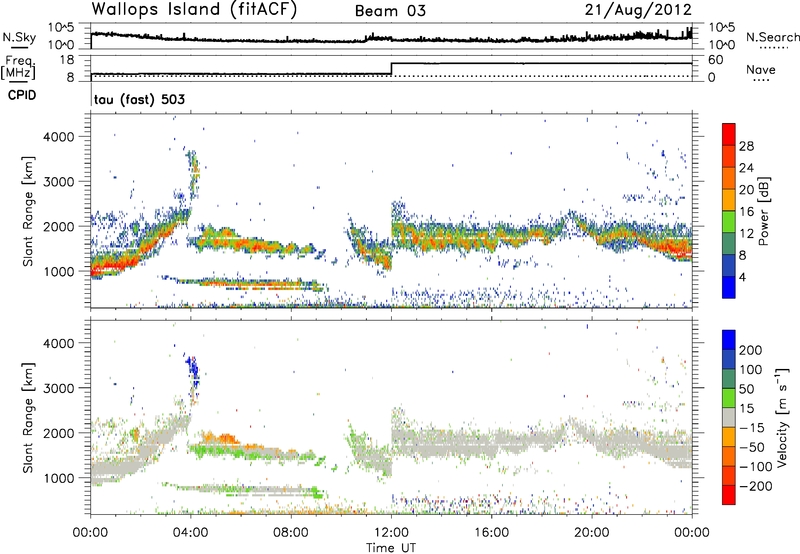Pick the bright blue bottom Power colorbar segment
Image resolution: width=800 pixels, height=554 pixels.
point(729,287)
